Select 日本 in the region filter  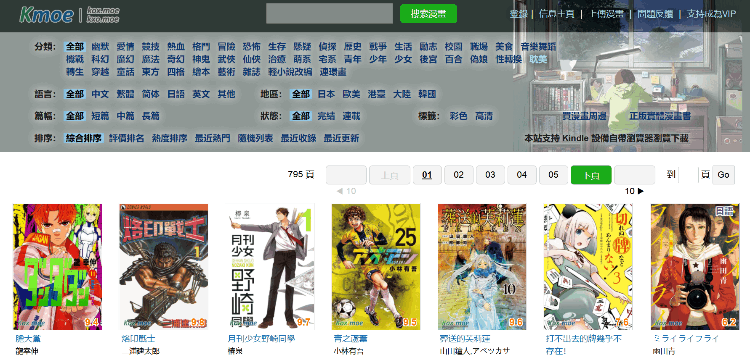(x=326, y=94)
